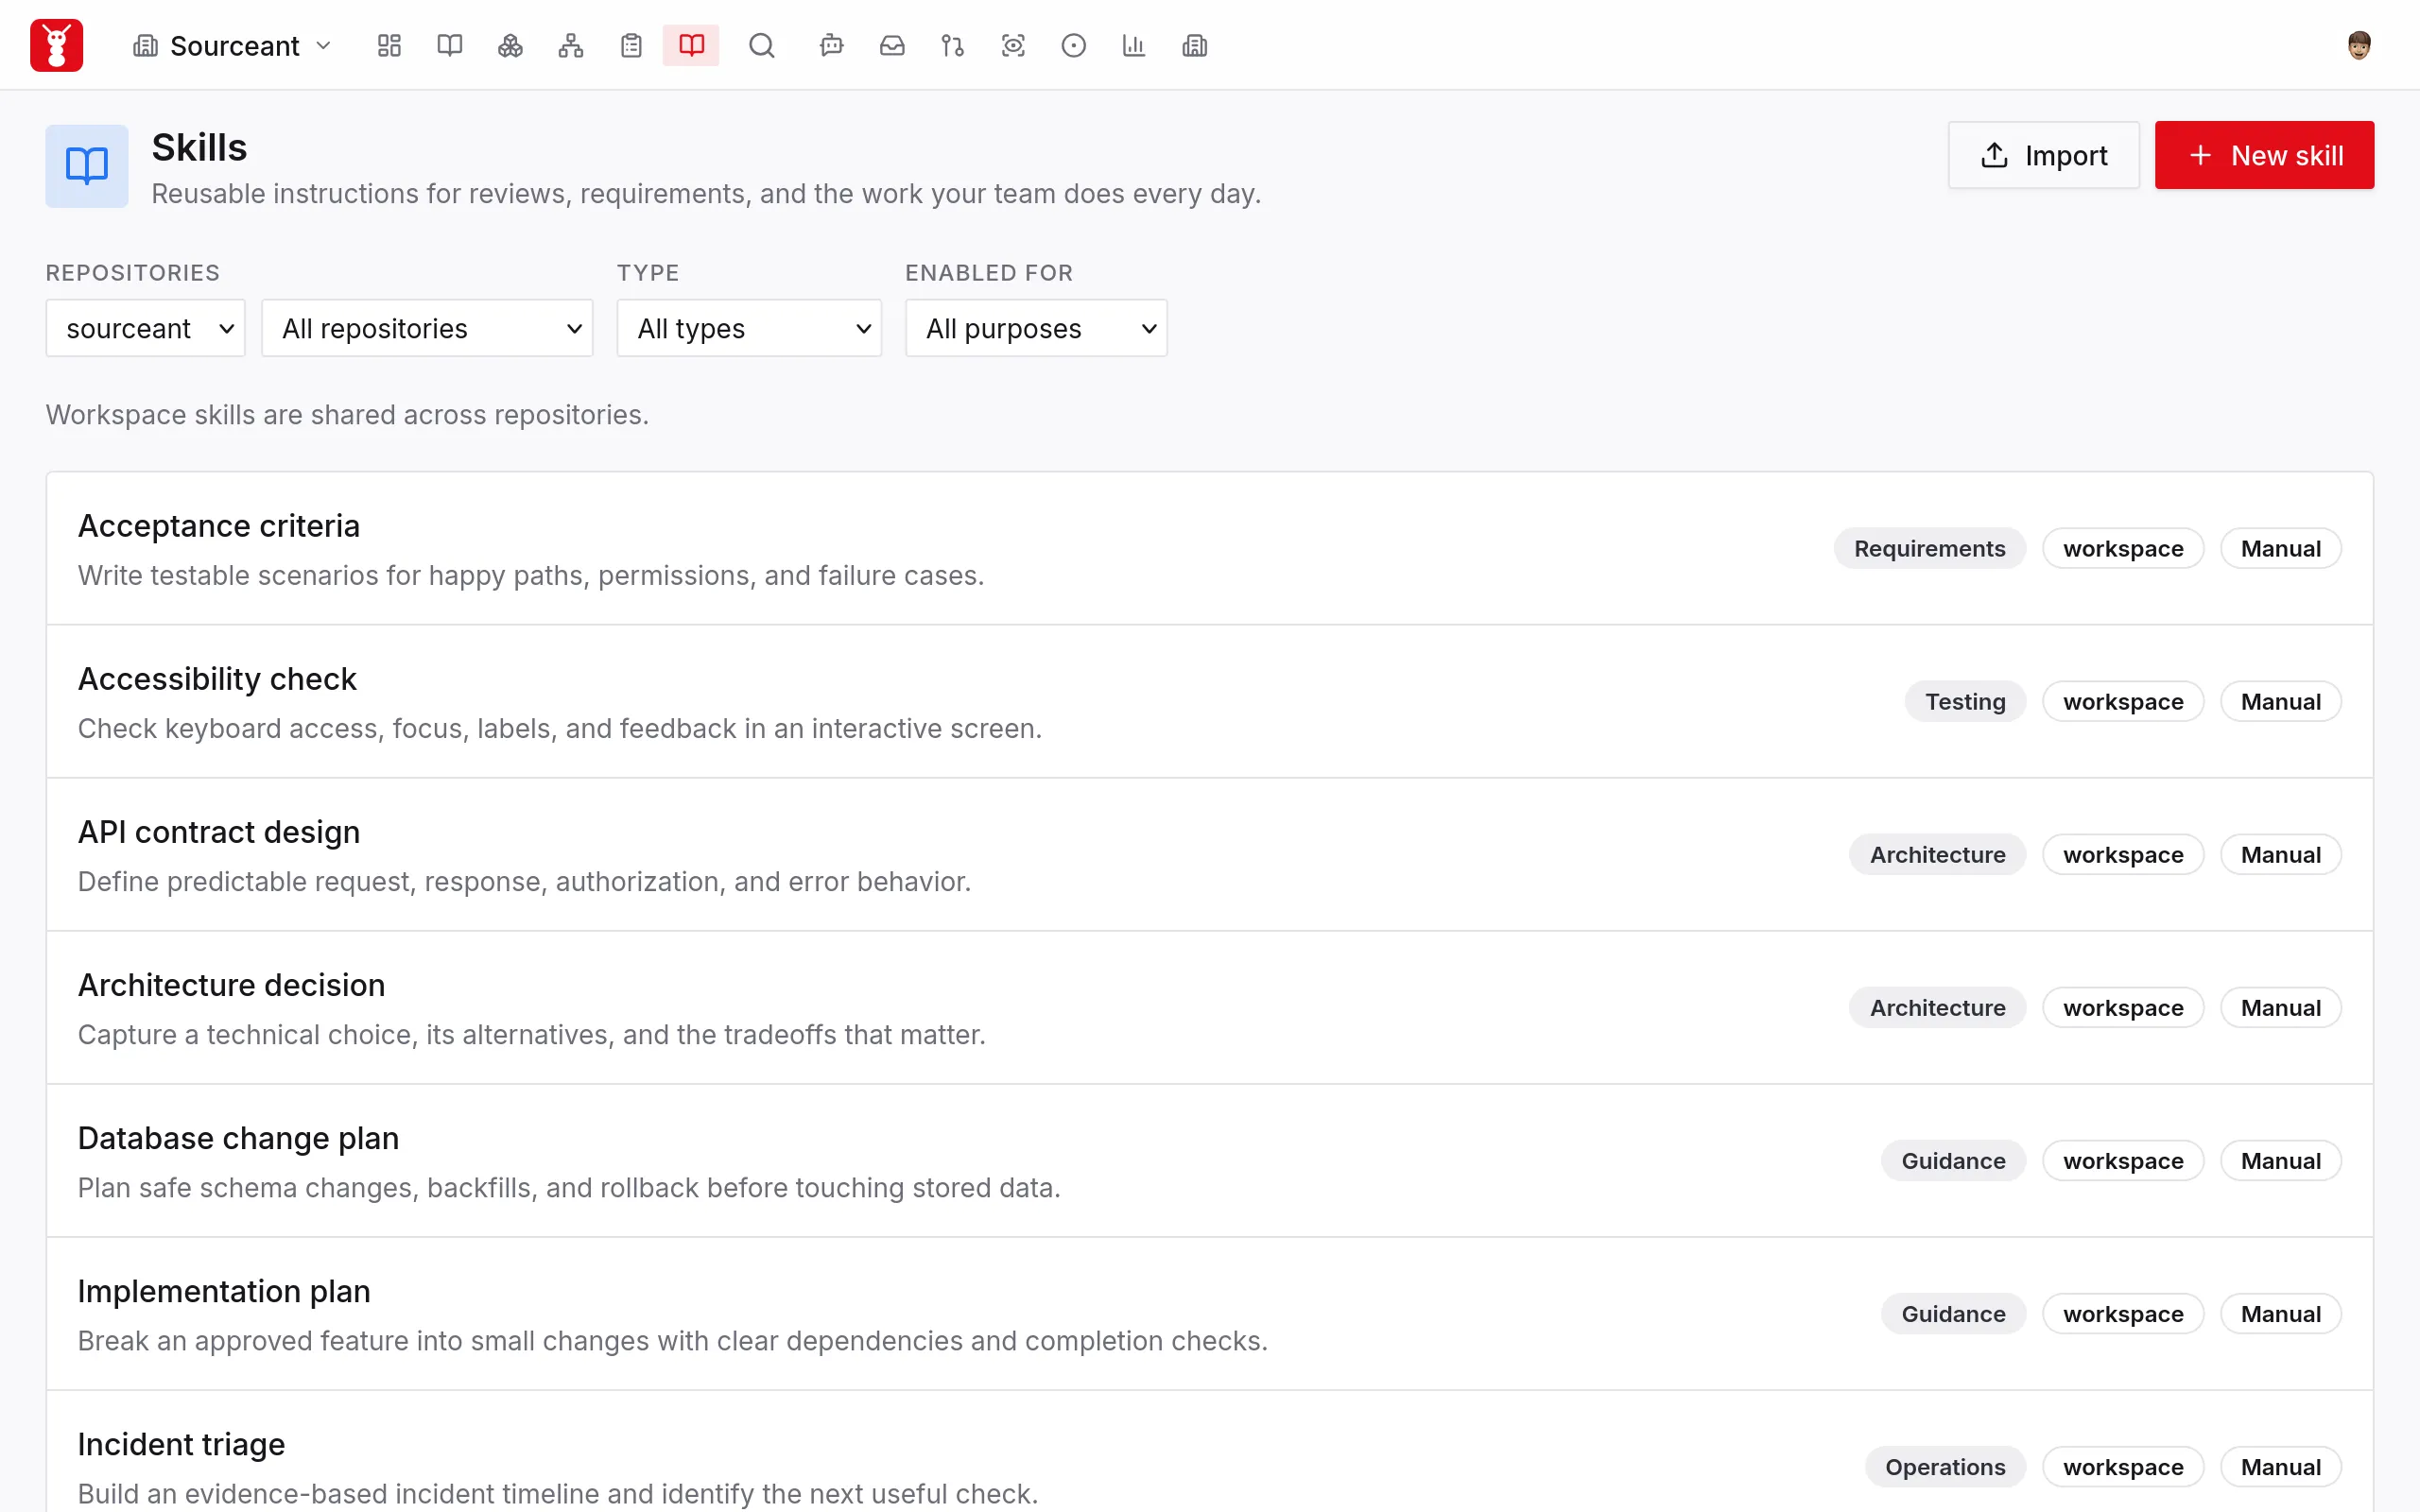Open the Acceptance criteria skill
Viewport: 2420px width, 1512px height.
point(1210,548)
